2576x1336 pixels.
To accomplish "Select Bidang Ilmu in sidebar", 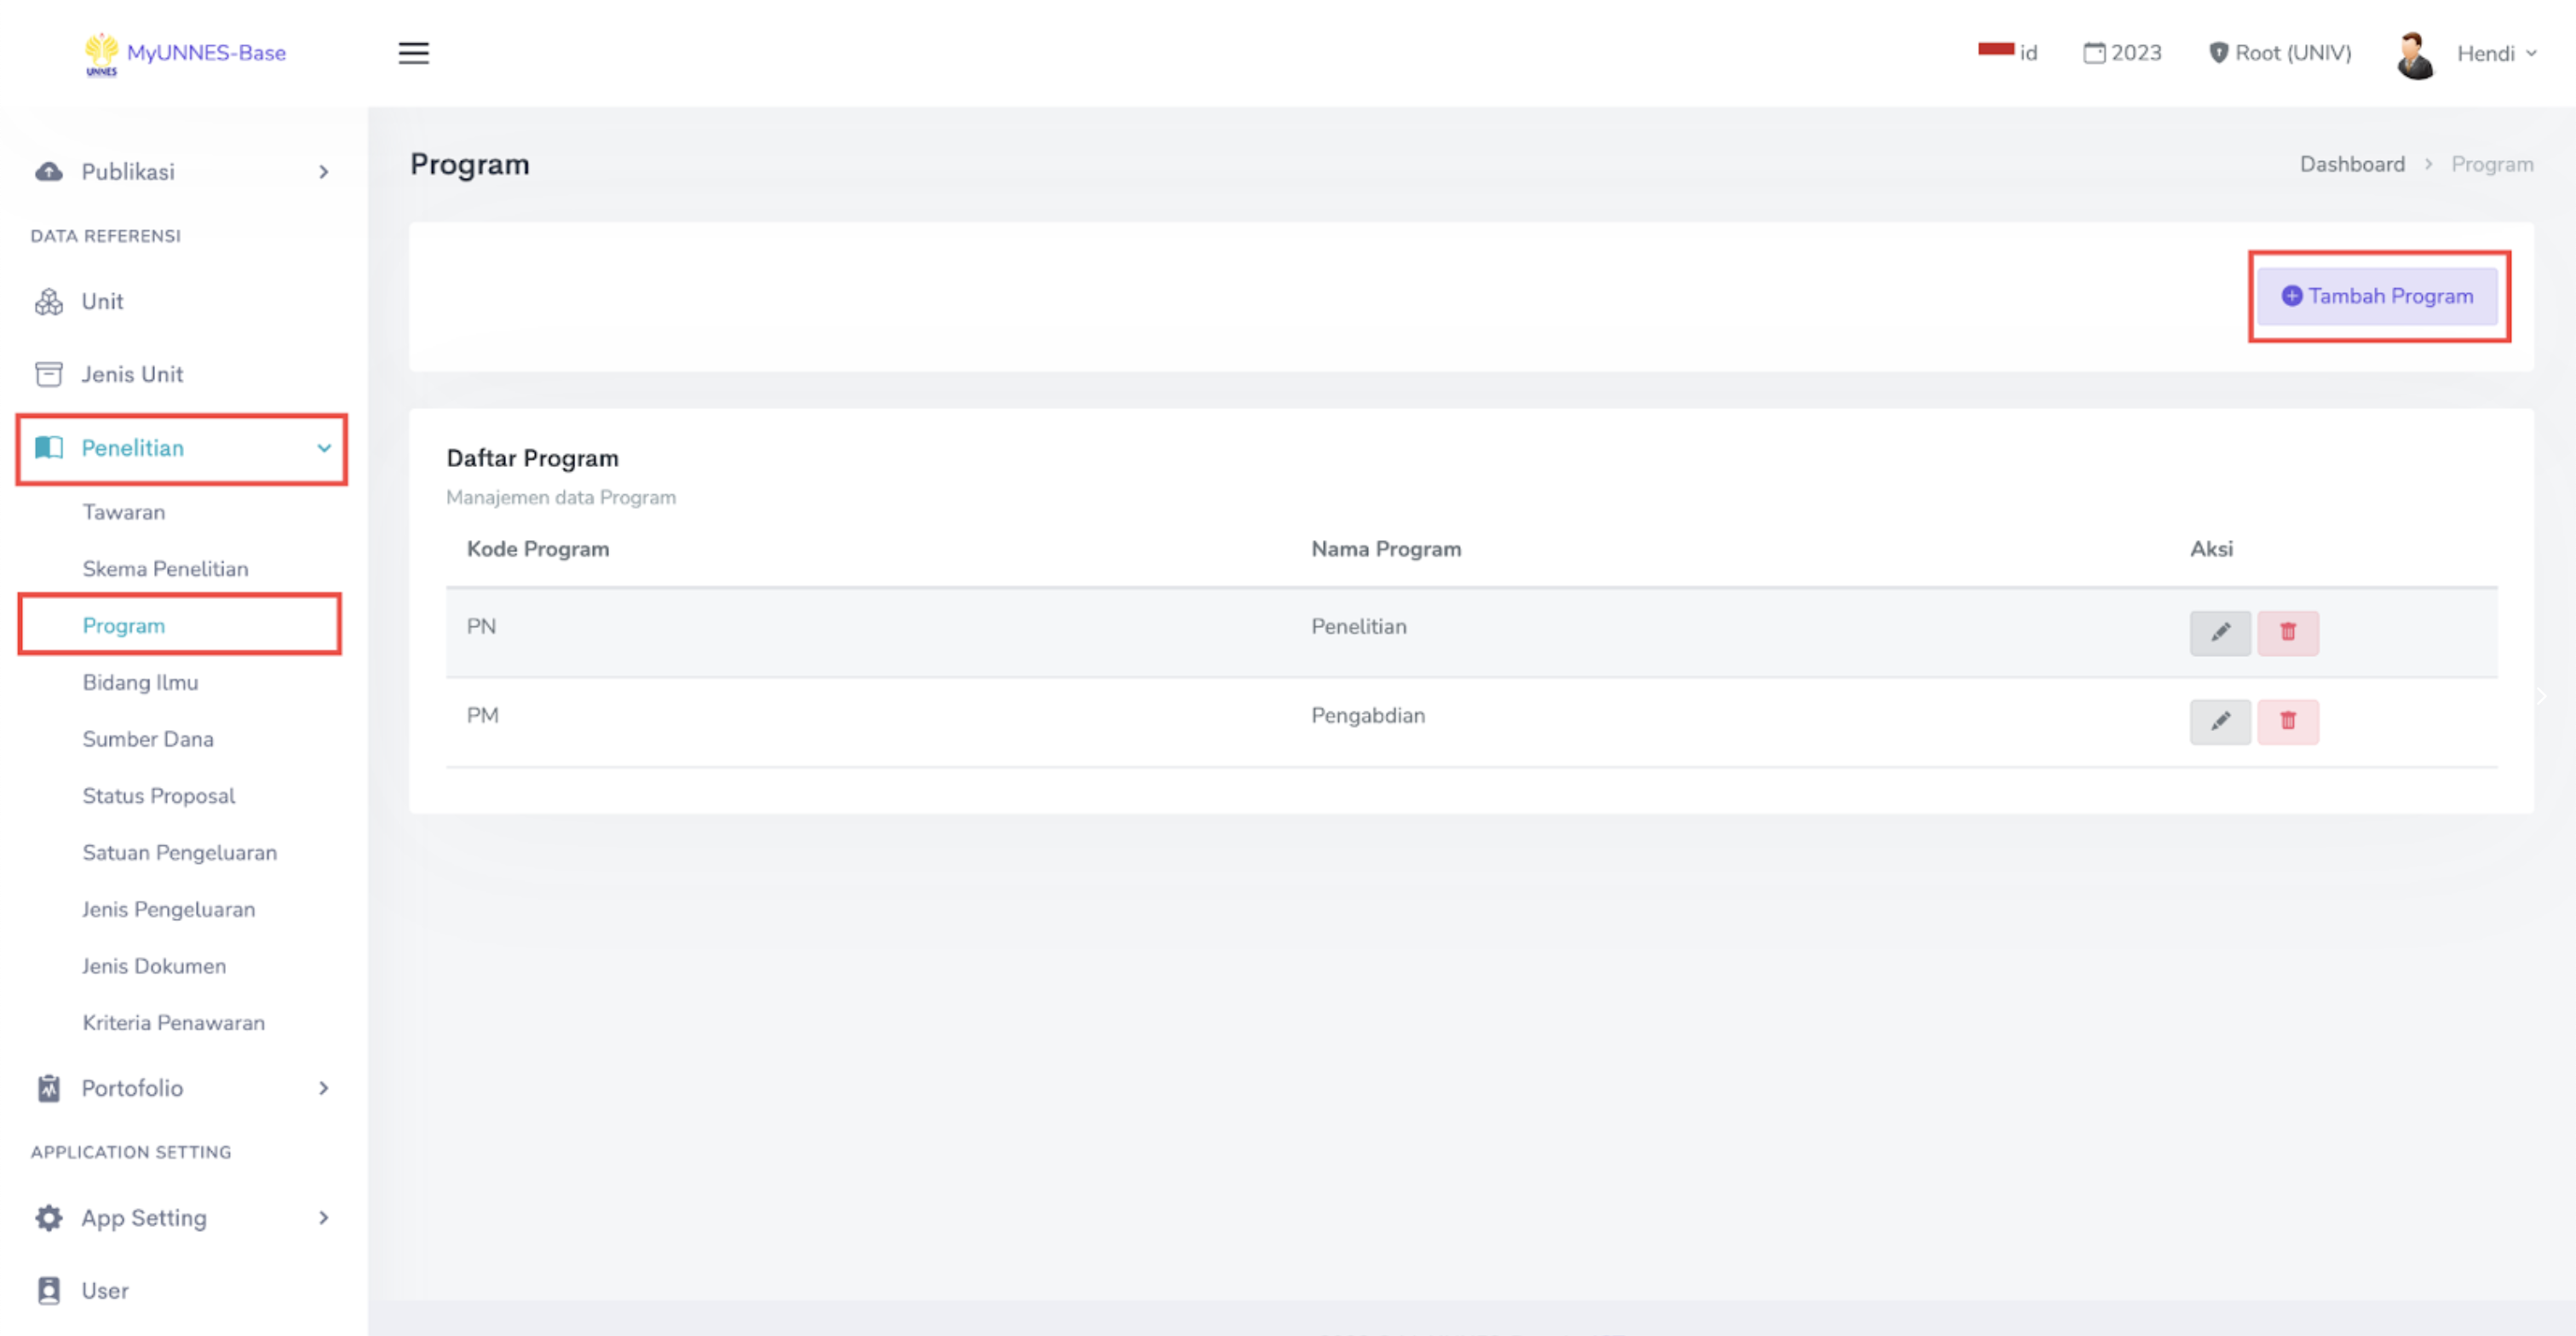I will pos(140,682).
